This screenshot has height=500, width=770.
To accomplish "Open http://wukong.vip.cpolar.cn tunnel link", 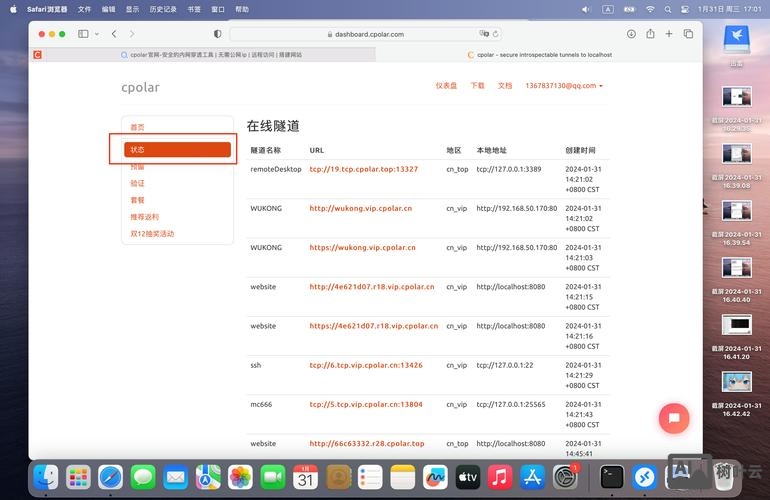I will (360, 208).
